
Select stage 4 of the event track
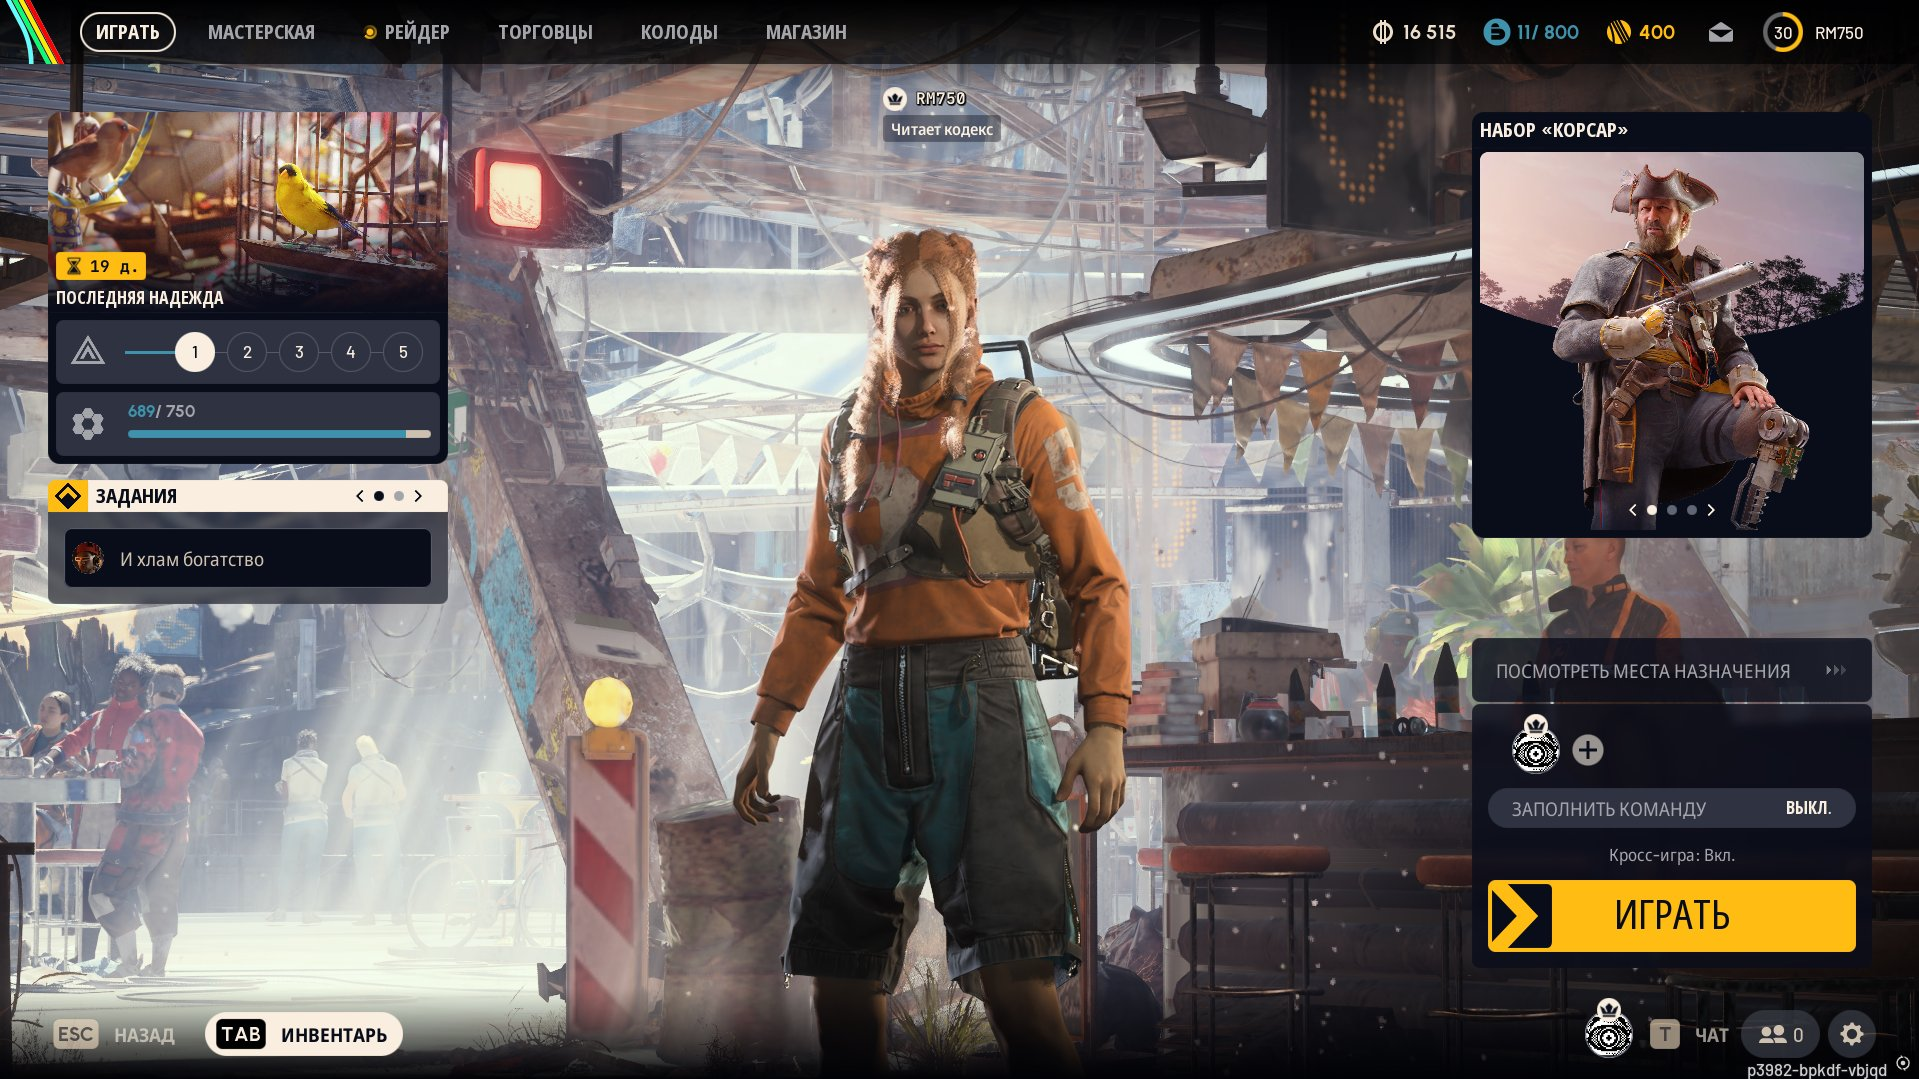click(x=351, y=352)
